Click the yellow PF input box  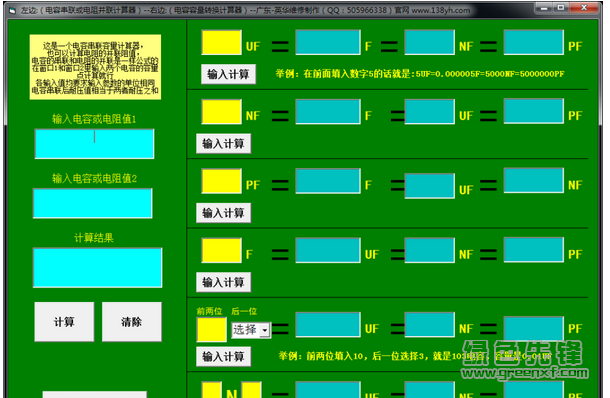tap(221, 181)
